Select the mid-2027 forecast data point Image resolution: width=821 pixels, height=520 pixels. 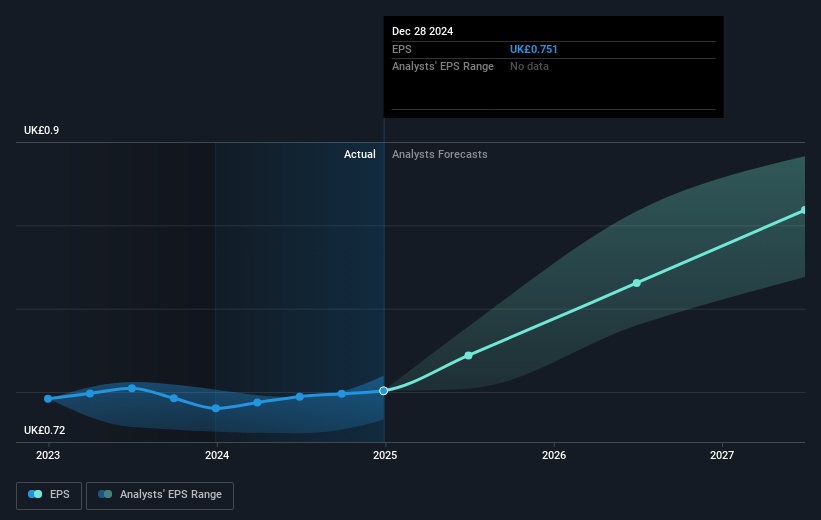click(x=804, y=210)
